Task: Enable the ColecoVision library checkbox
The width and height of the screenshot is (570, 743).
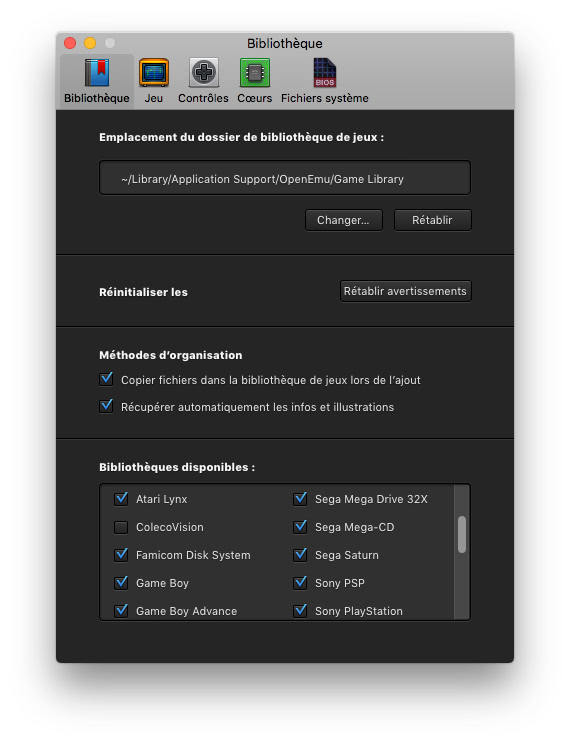Action: pyautogui.click(x=121, y=527)
